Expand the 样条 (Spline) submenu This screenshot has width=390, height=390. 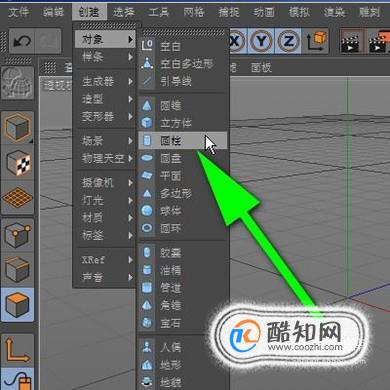pyautogui.click(x=105, y=57)
